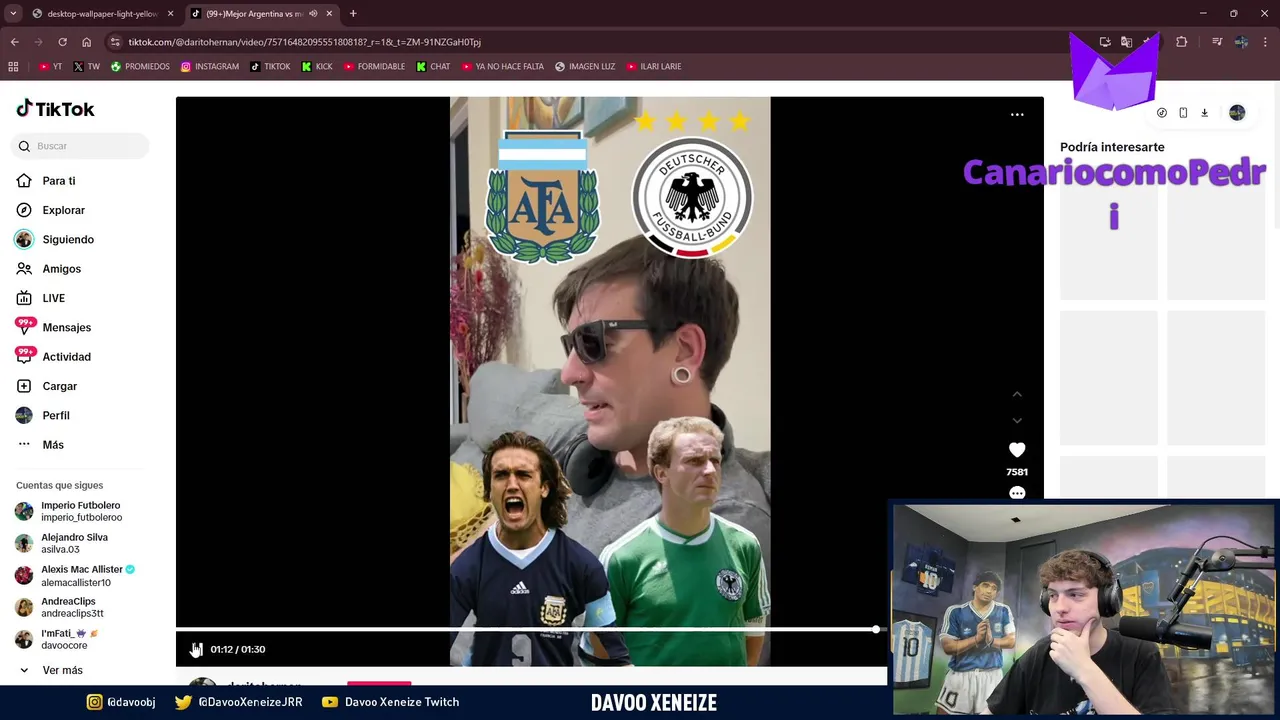Screen dimensions: 1280x720
Task: Open the media controls icon
Action: pos(1217,42)
